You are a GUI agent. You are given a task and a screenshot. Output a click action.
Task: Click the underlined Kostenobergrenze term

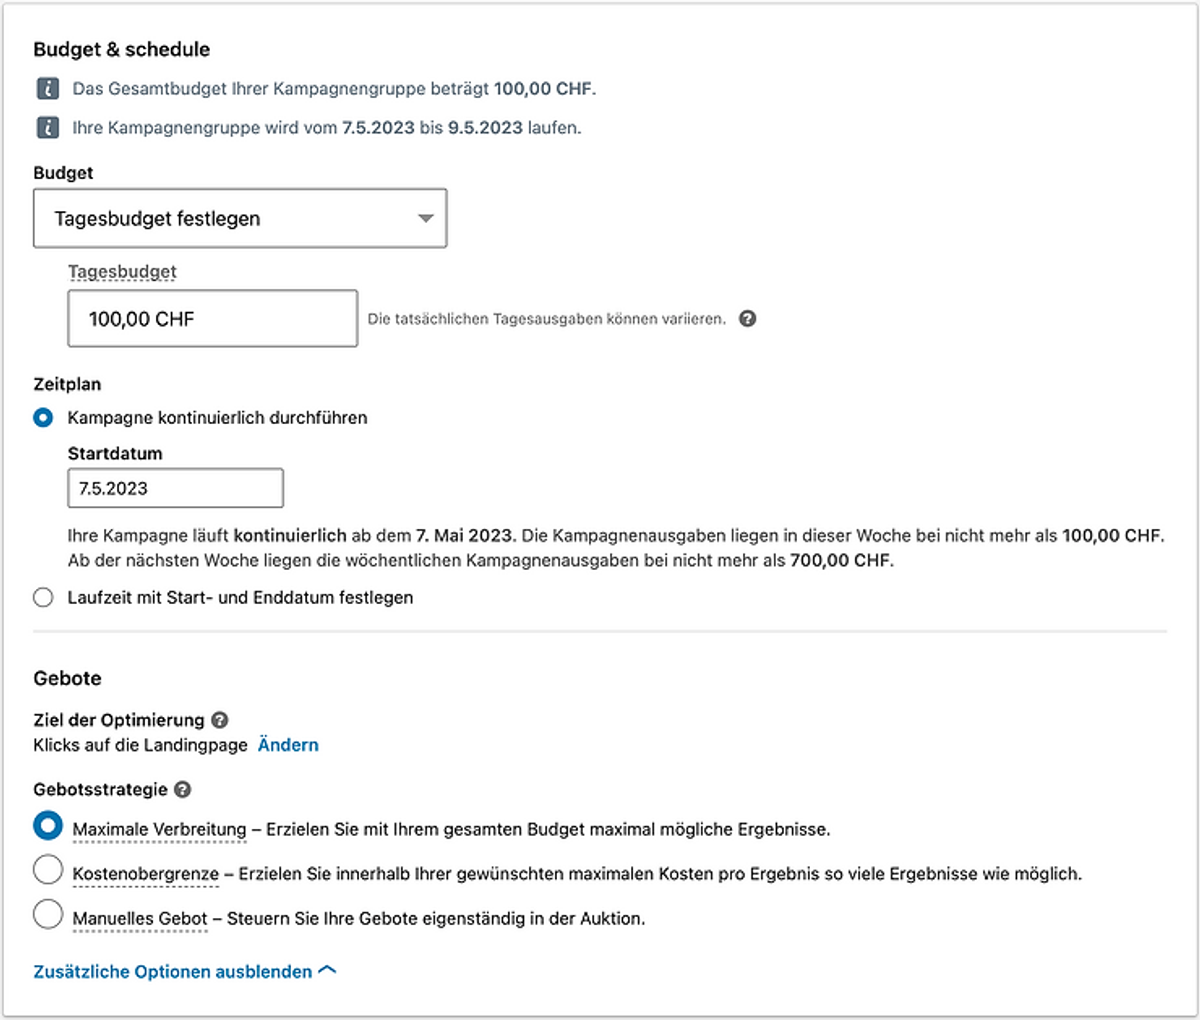tap(146, 875)
